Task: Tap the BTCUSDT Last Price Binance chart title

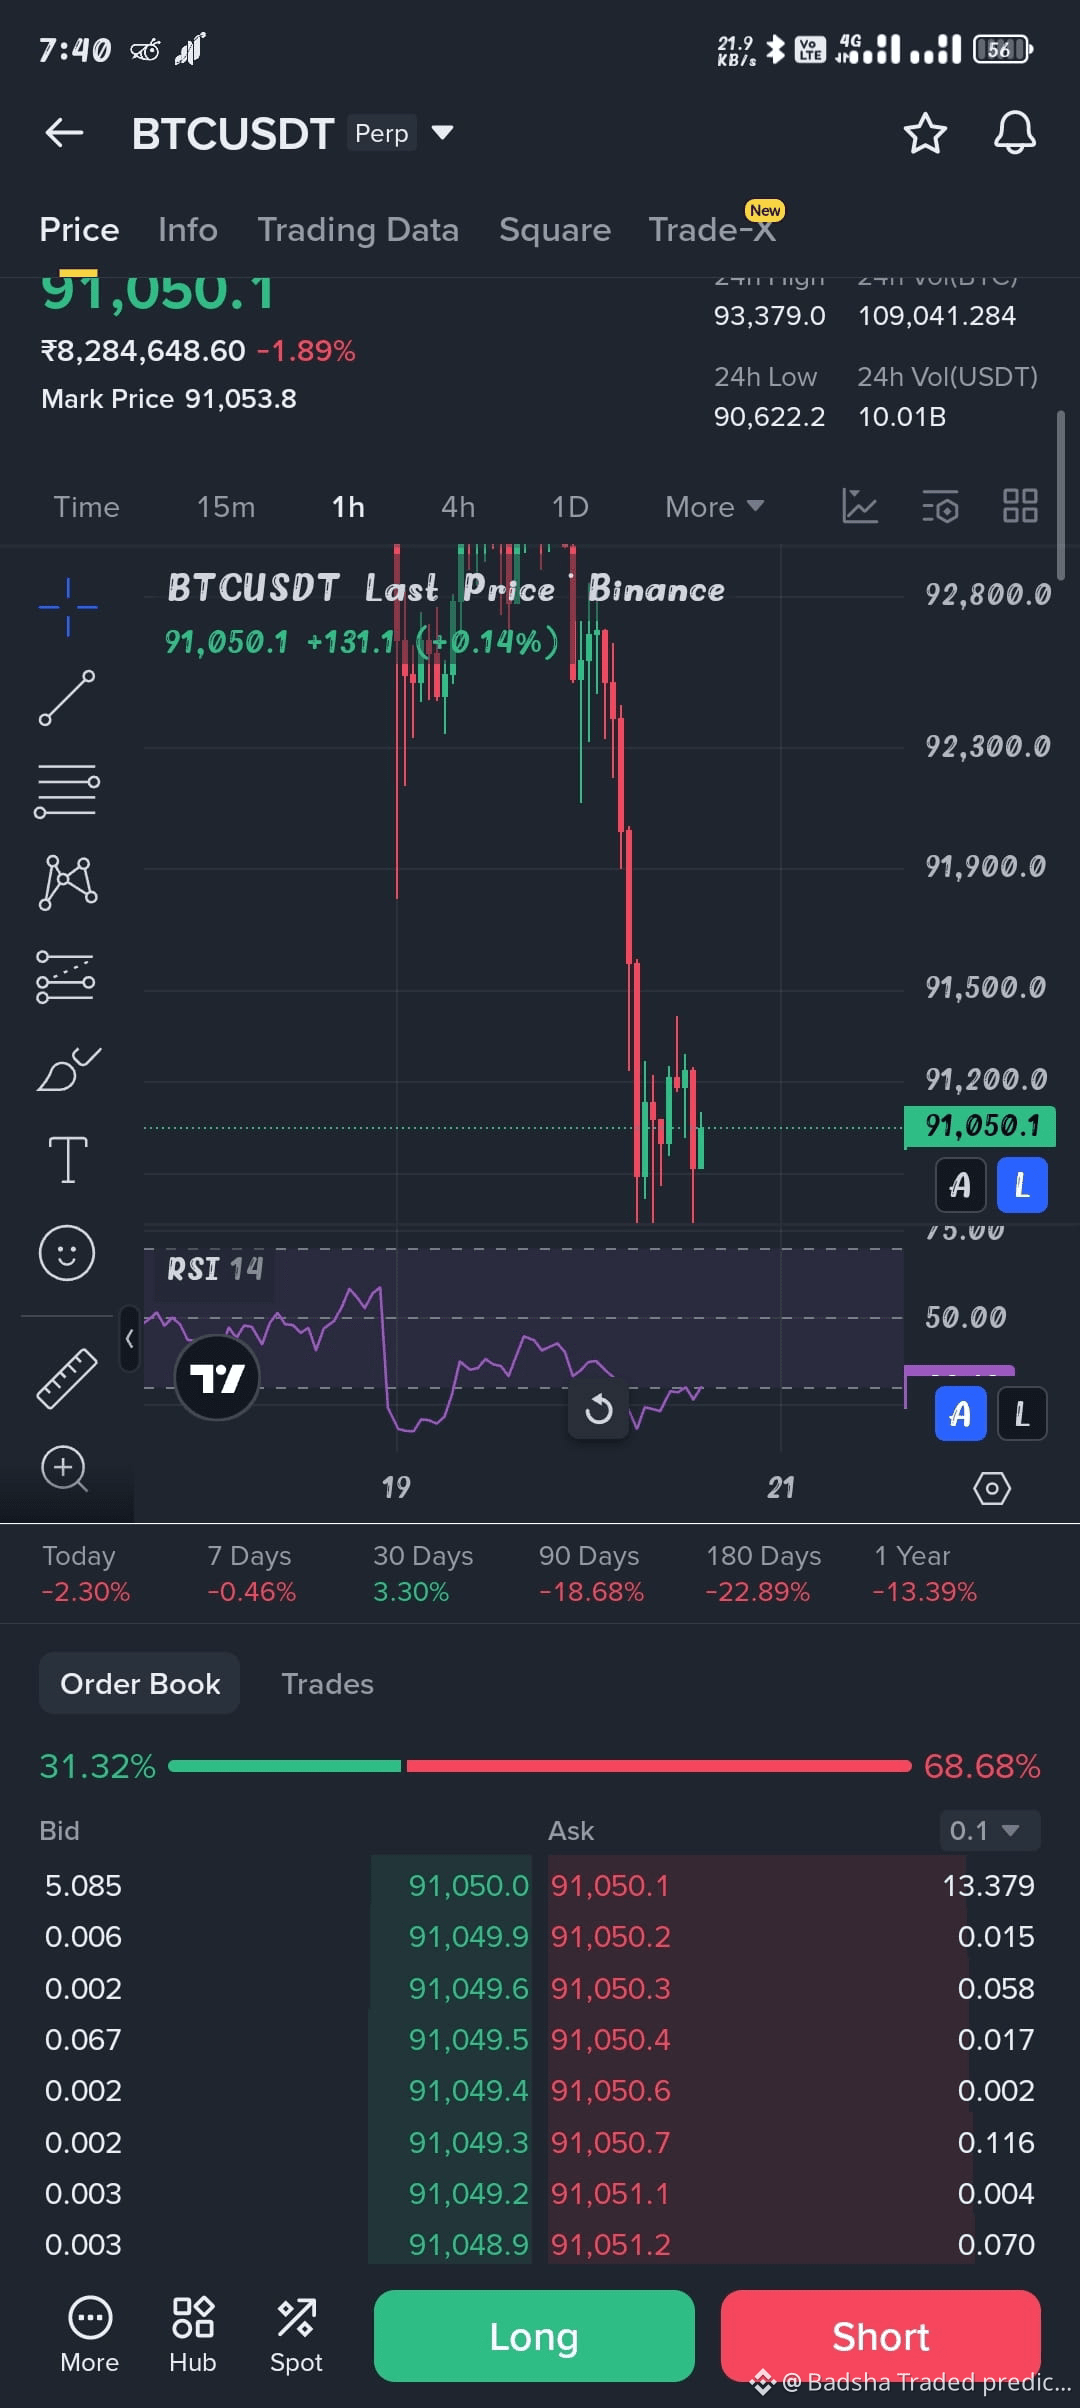Action: pyautogui.click(x=446, y=588)
